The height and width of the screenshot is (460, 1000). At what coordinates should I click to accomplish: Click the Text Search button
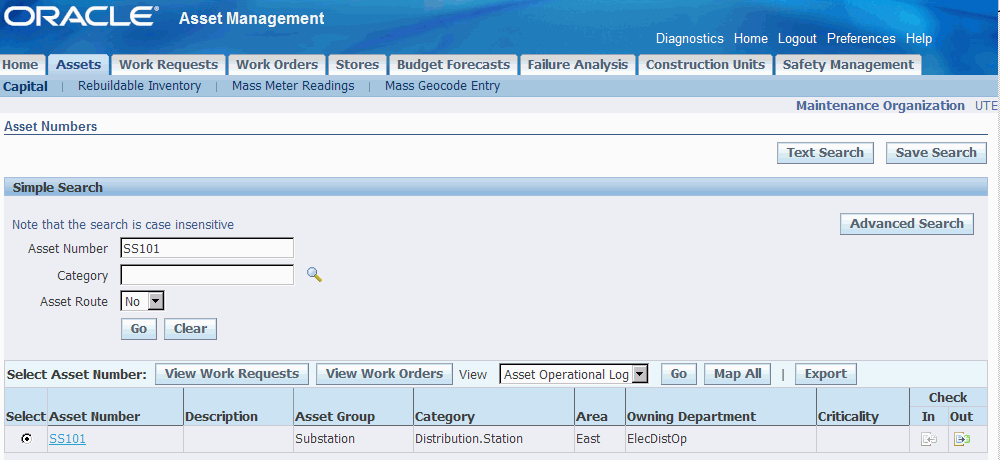(x=825, y=152)
